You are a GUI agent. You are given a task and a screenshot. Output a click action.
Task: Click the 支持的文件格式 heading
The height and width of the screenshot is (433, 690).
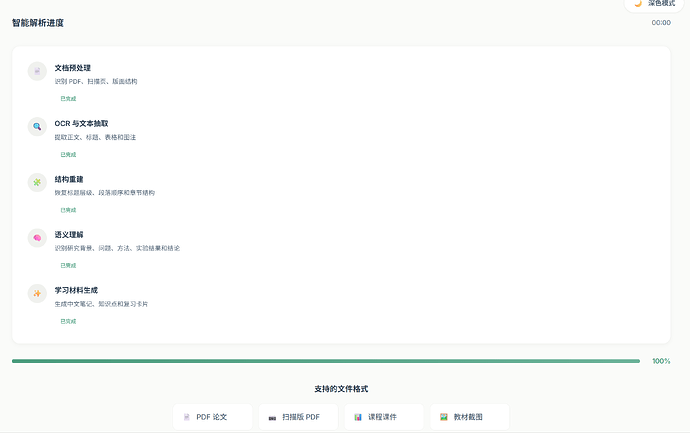click(341, 389)
